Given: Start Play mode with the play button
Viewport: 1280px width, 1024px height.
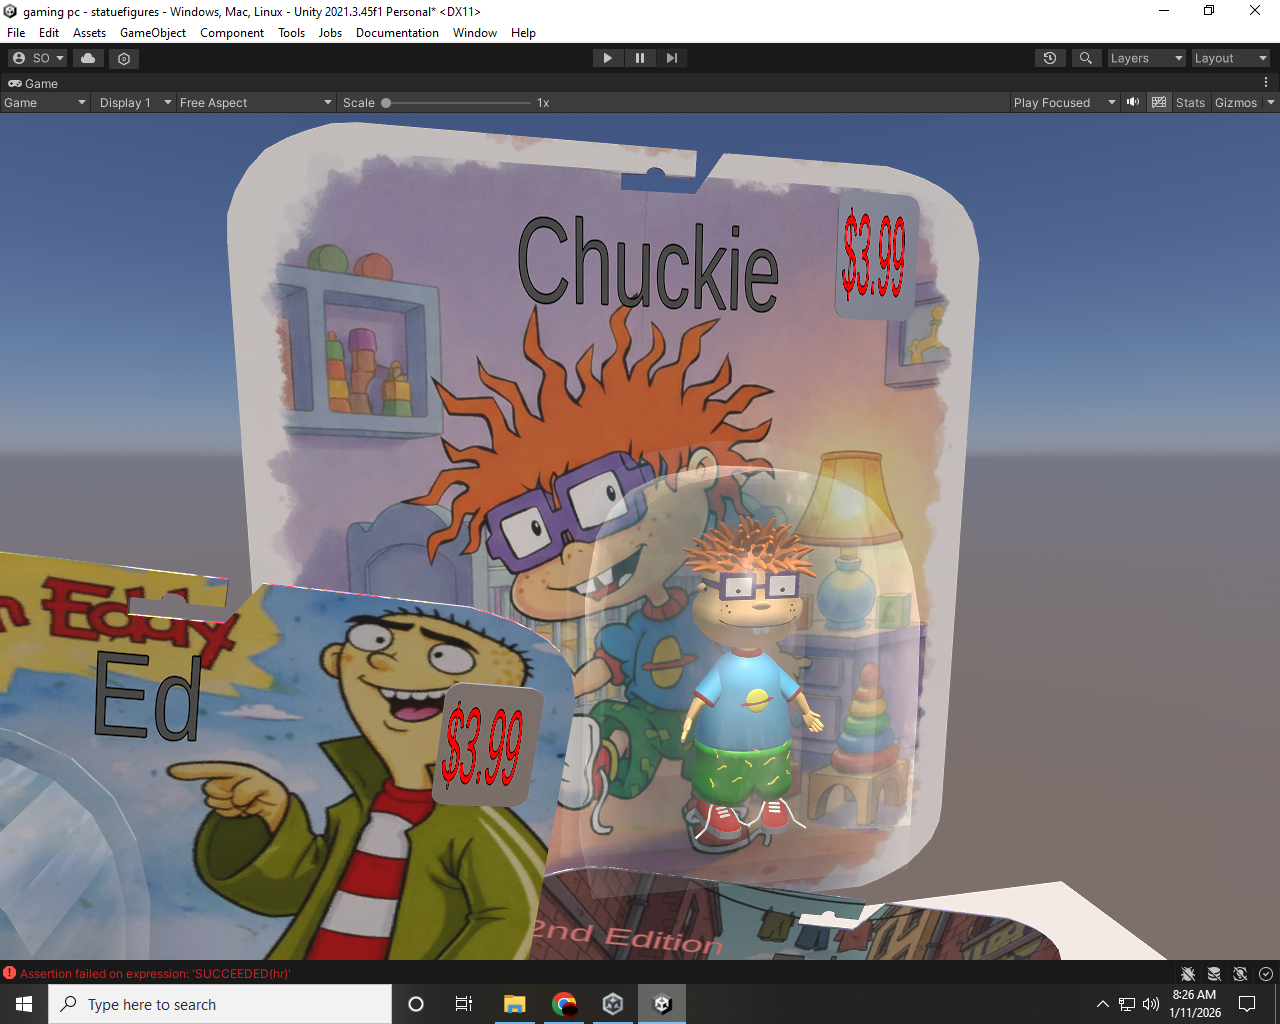Looking at the screenshot, I should click(607, 58).
